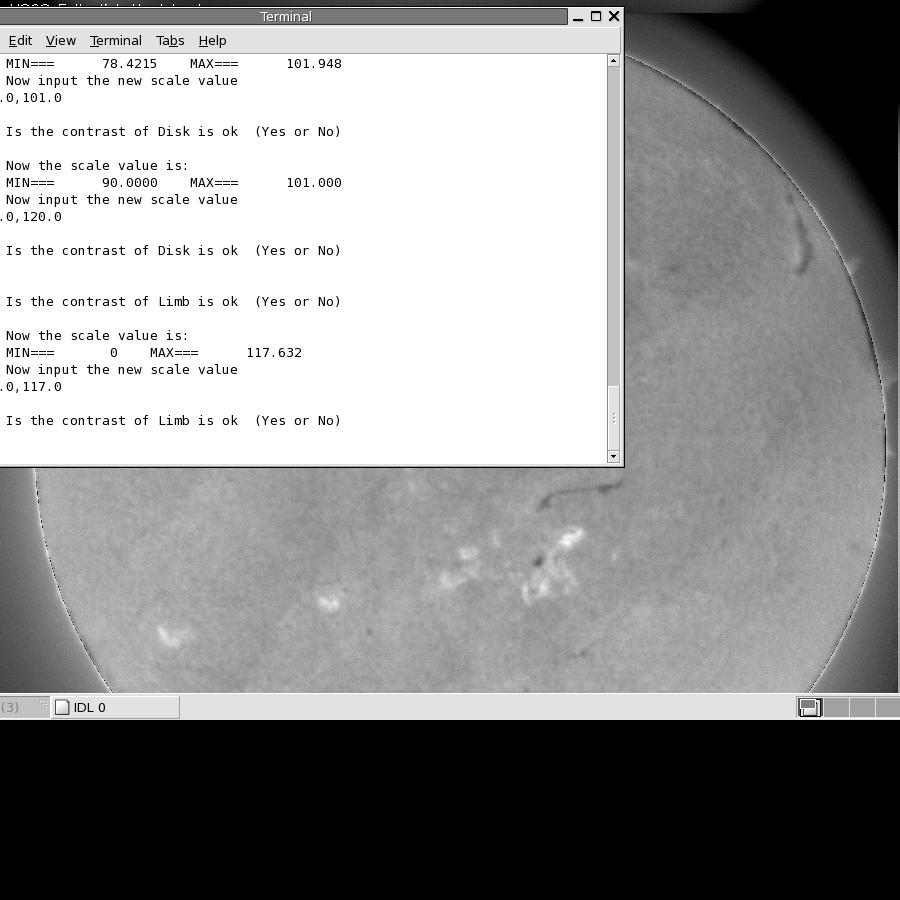Viewport: 900px width, 900px height.
Task: Minimize the Terminal window
Action: [x=578, y=17]
